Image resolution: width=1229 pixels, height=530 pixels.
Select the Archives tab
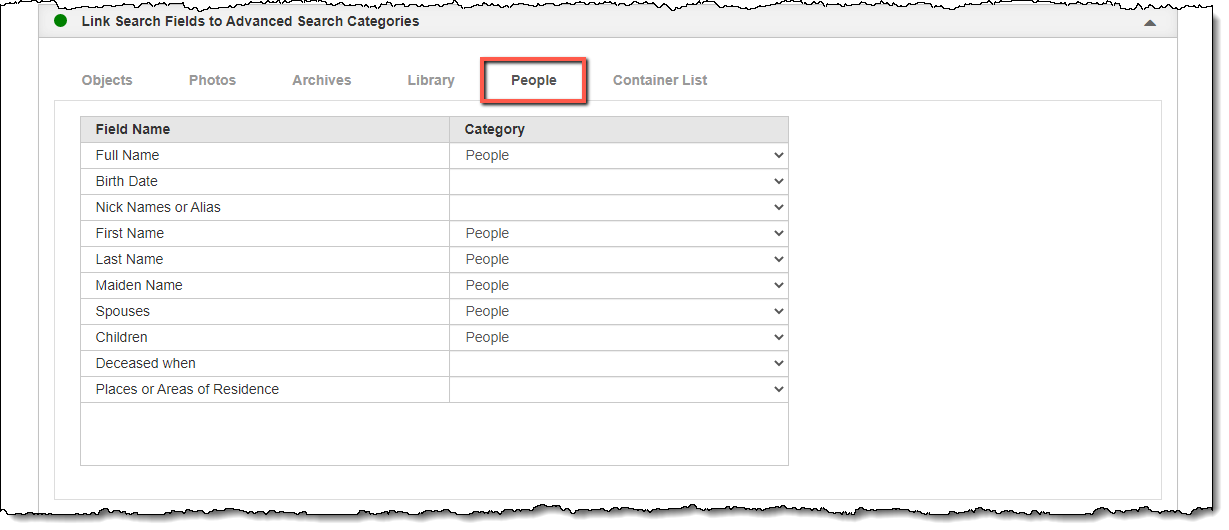[x=321, y=80]
